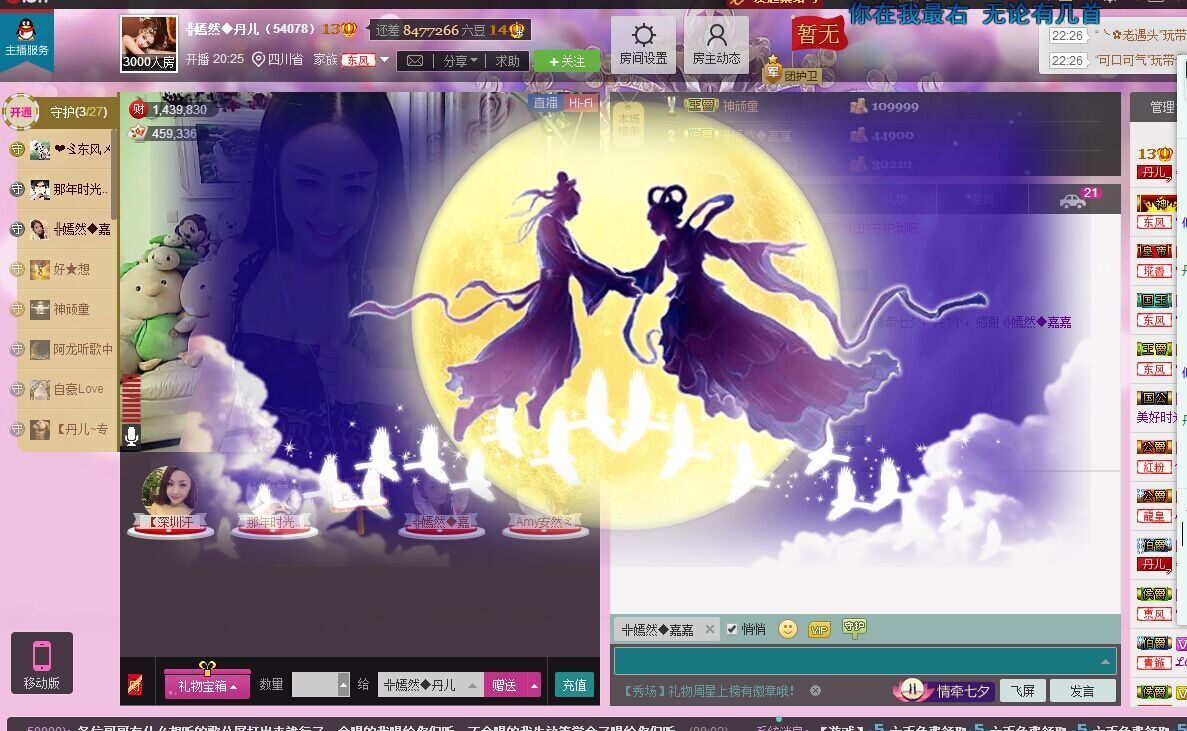The height and width of the screenshot is (731, 1187).
Task: Open 房间设置 gear icon
Action: 643,44
